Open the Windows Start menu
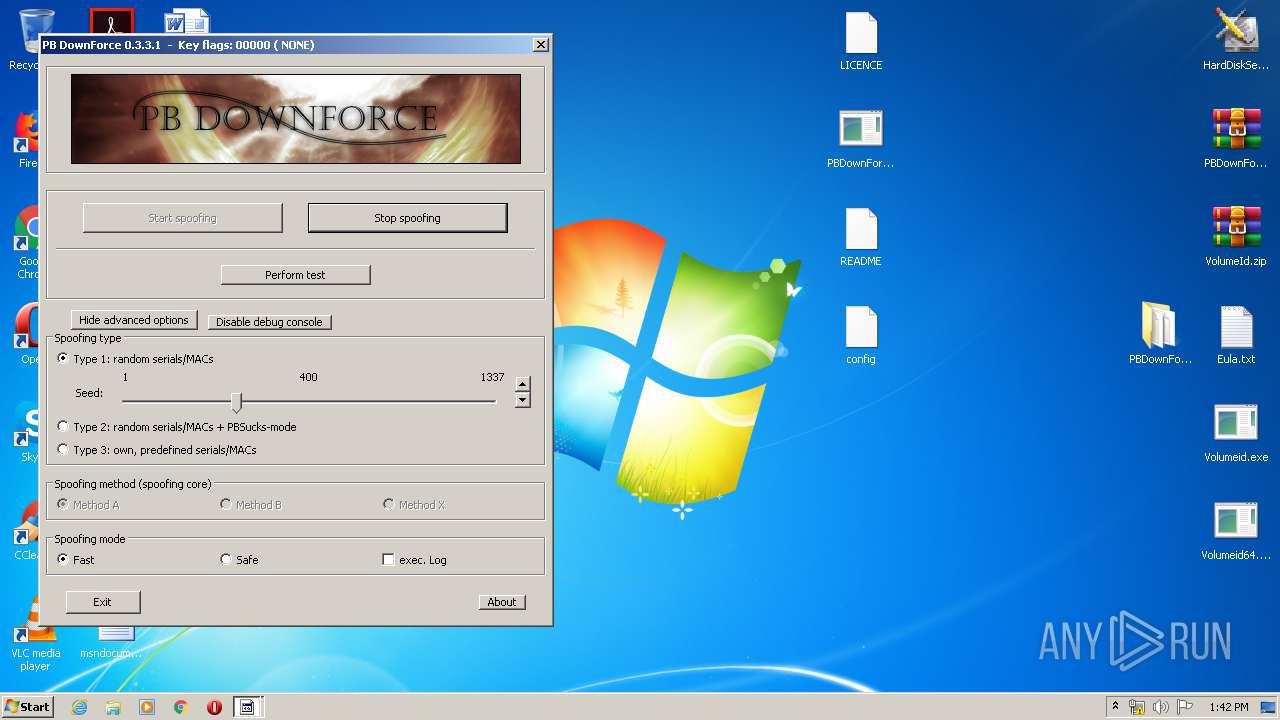The width and height of the screenshot is (1280, 720). (x=28, y=706)
